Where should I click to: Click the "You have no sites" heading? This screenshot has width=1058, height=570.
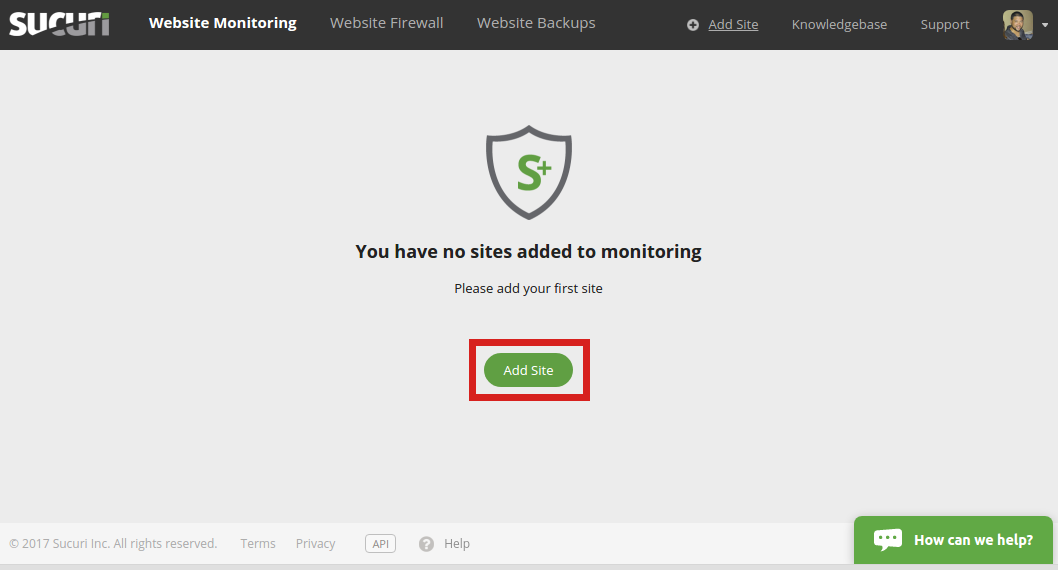[x=528, y=252]
